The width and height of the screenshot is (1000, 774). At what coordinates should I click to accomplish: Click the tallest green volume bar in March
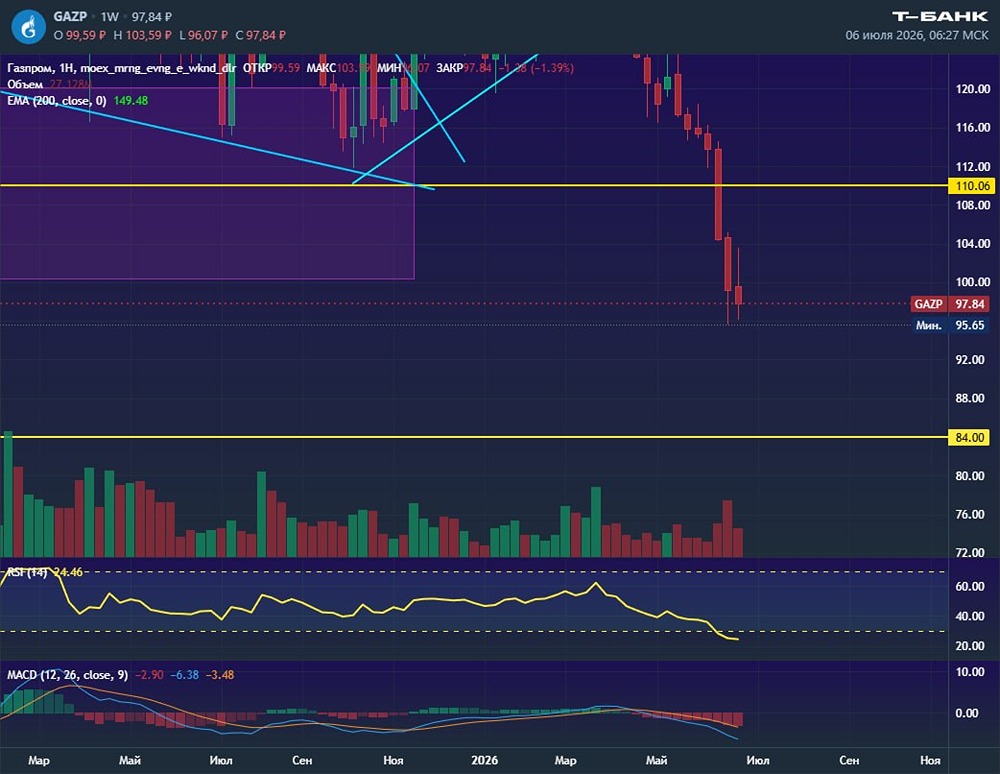click(8, 494)
